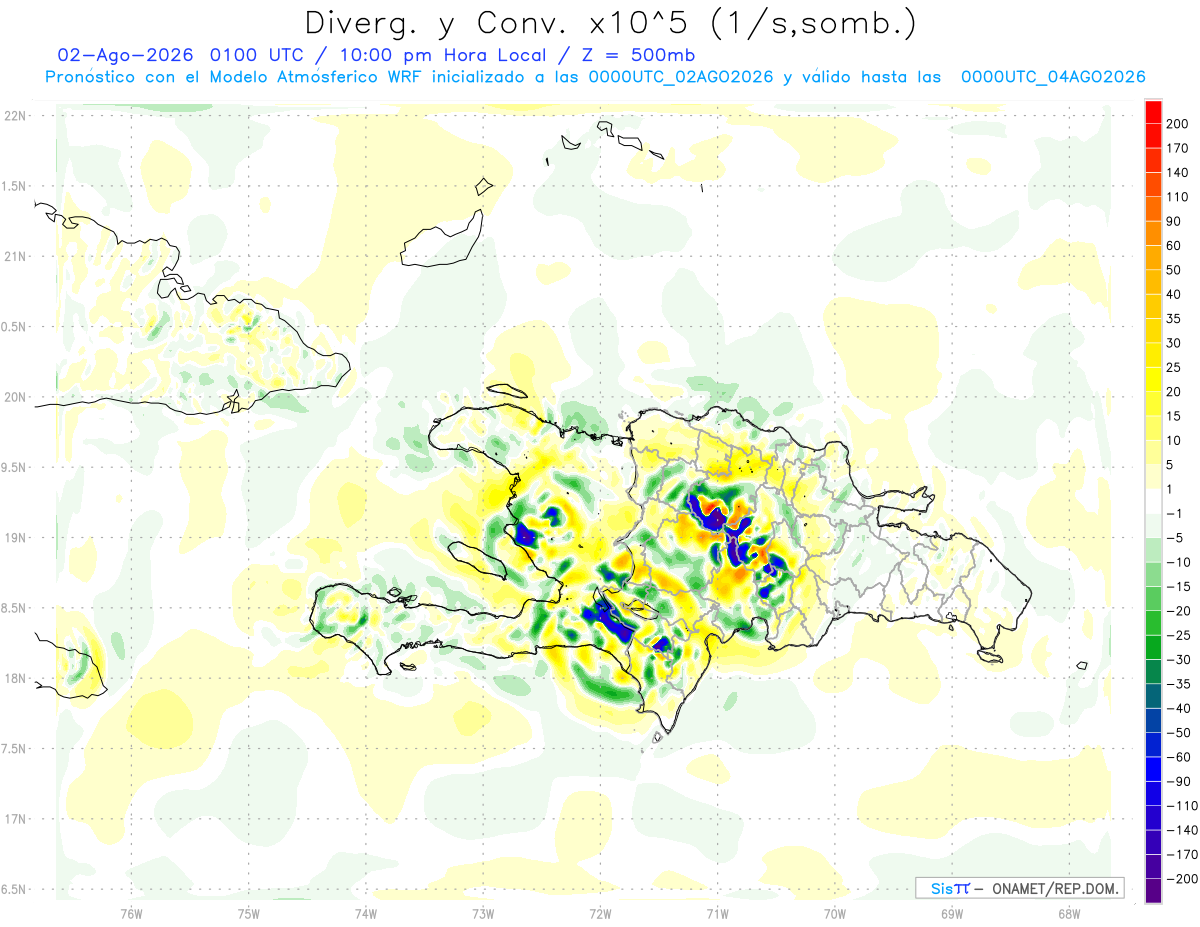Screen dimensions: 1200x927
Task: Click the '75W' longitude label
Action: [249, 914]
